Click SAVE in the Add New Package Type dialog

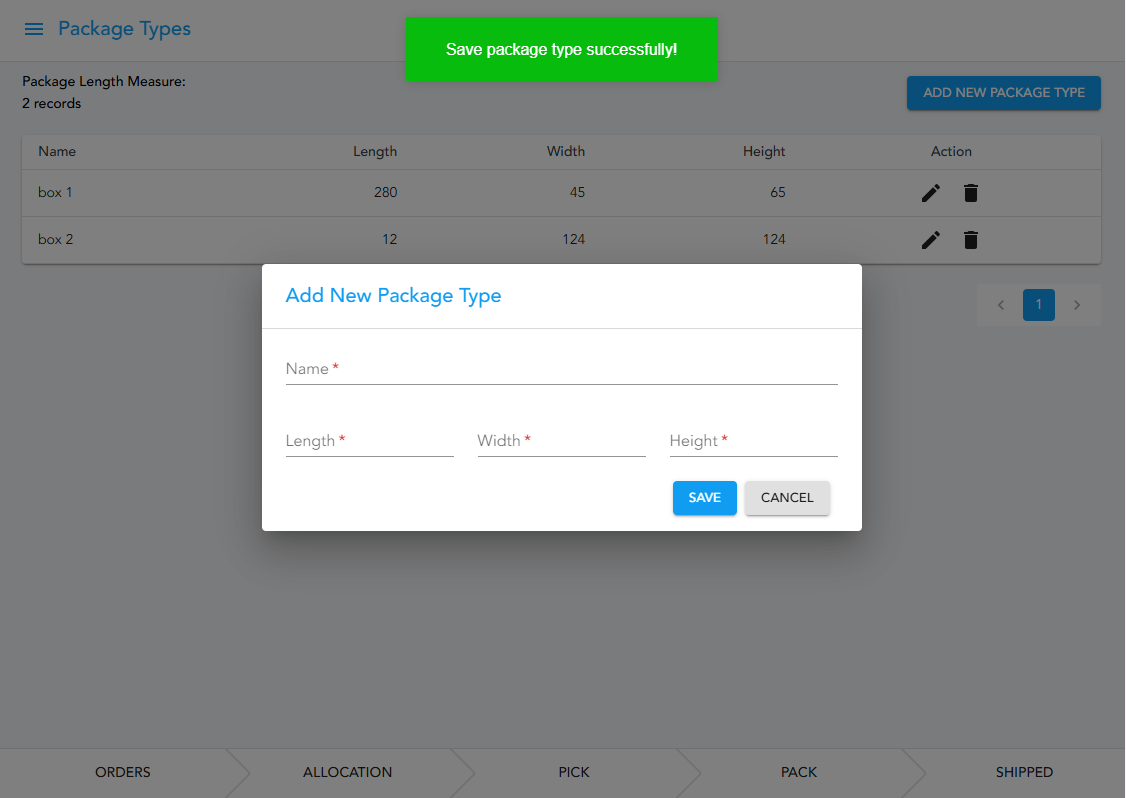(x=704, y=497)
